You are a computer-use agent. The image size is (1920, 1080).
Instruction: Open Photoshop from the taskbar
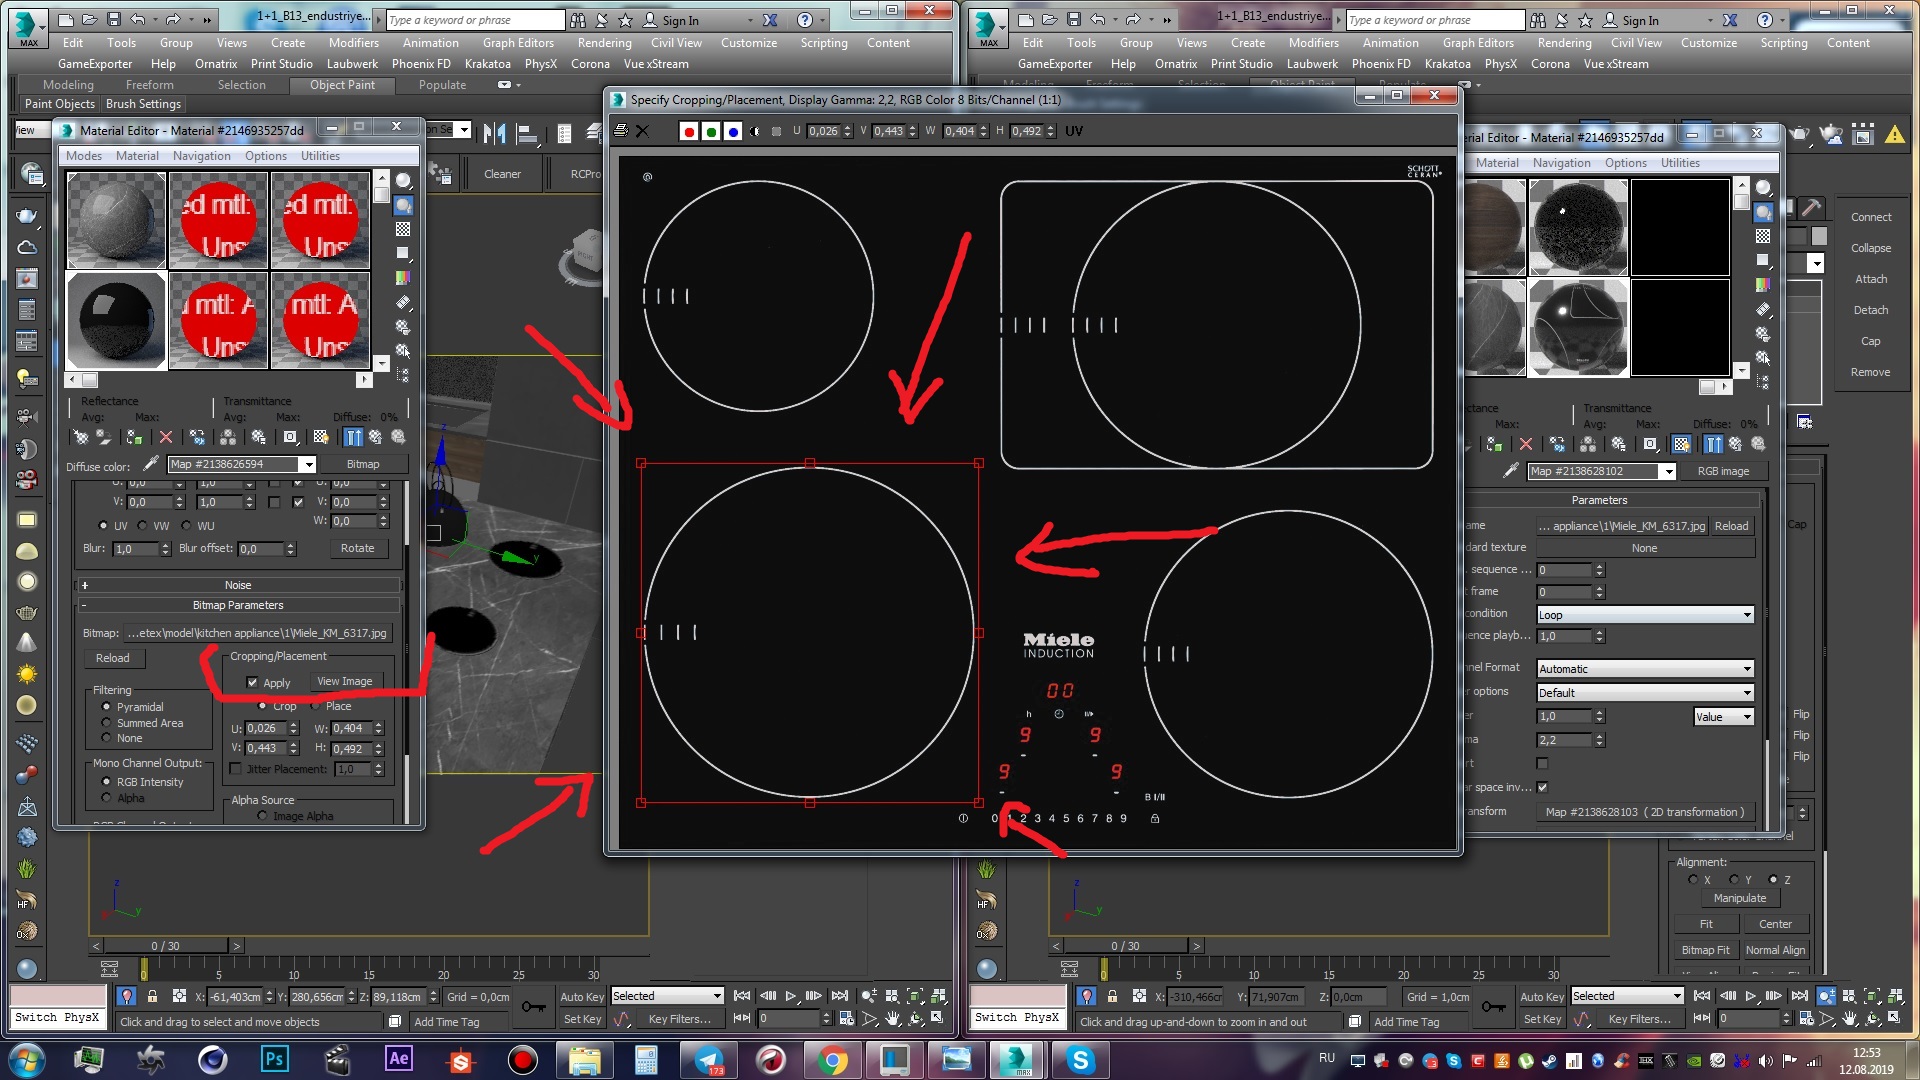273,1059
